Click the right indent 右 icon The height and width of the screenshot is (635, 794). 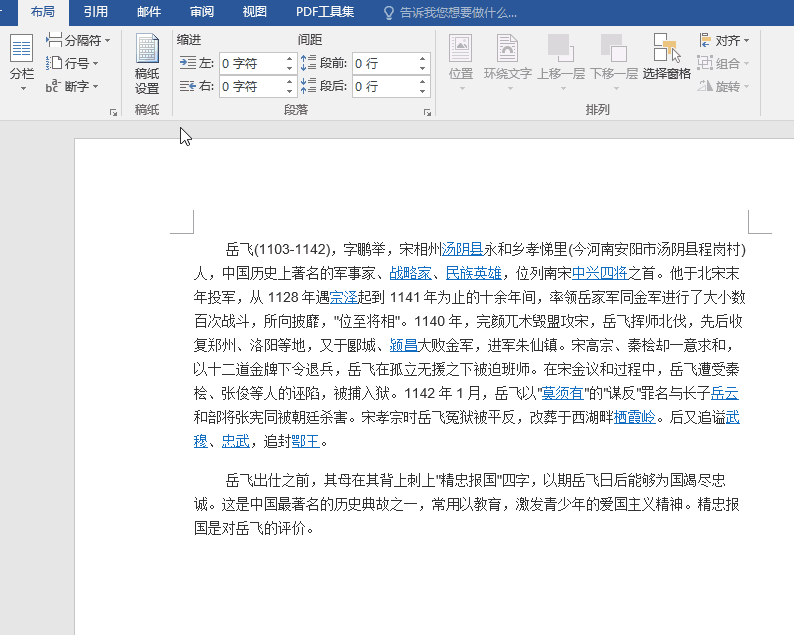[188, 86]
